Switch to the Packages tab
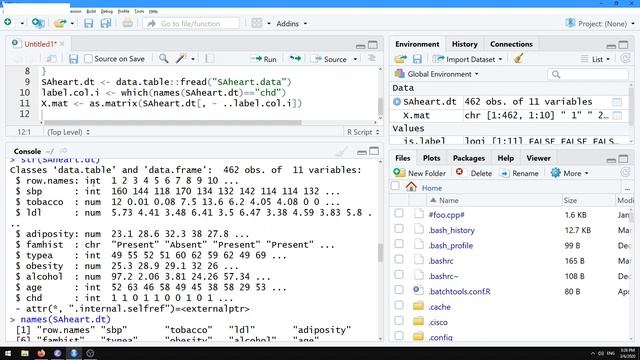The height and width of the screenshot is (360, 640). point(469,158)
